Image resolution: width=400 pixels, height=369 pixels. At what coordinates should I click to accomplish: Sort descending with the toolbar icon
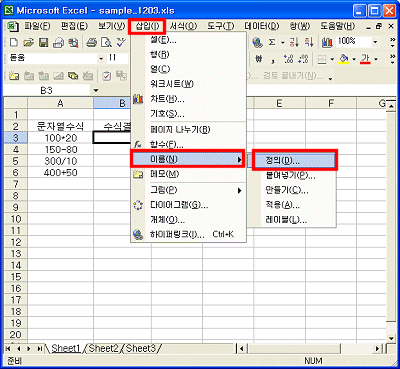pyautogui.click(x=309, y=42)
